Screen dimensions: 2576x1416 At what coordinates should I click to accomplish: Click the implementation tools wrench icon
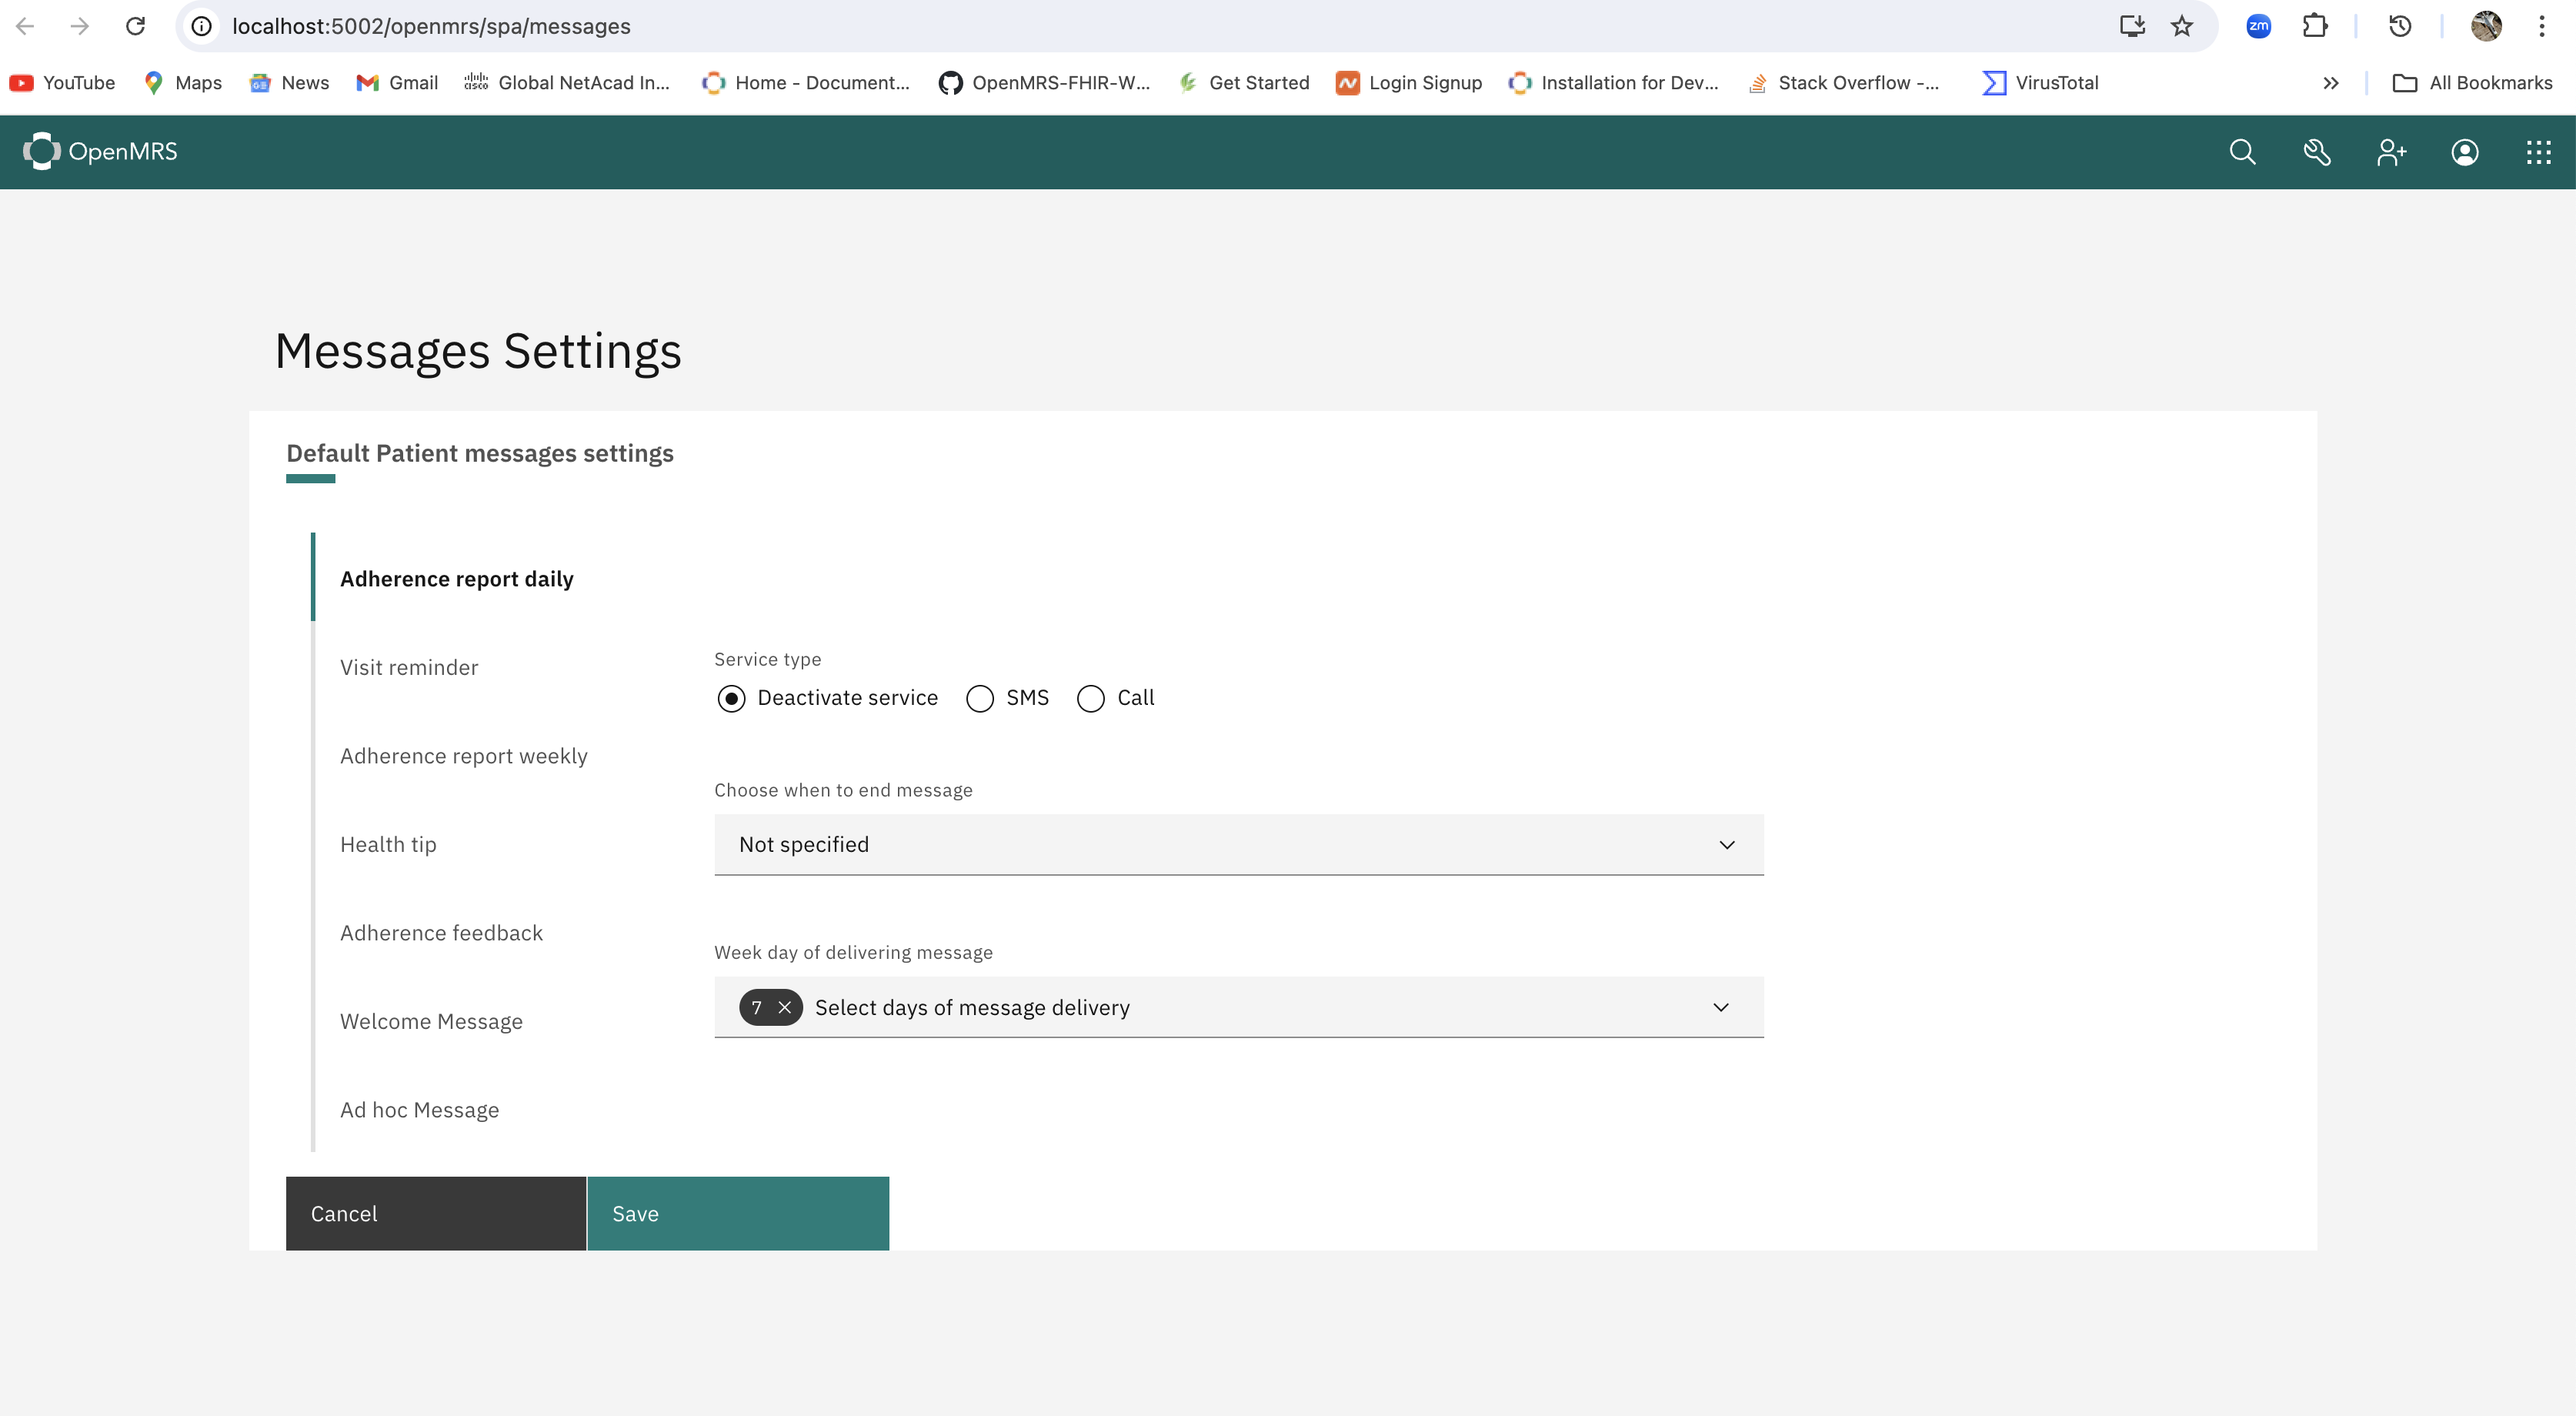coord(2317,152)
